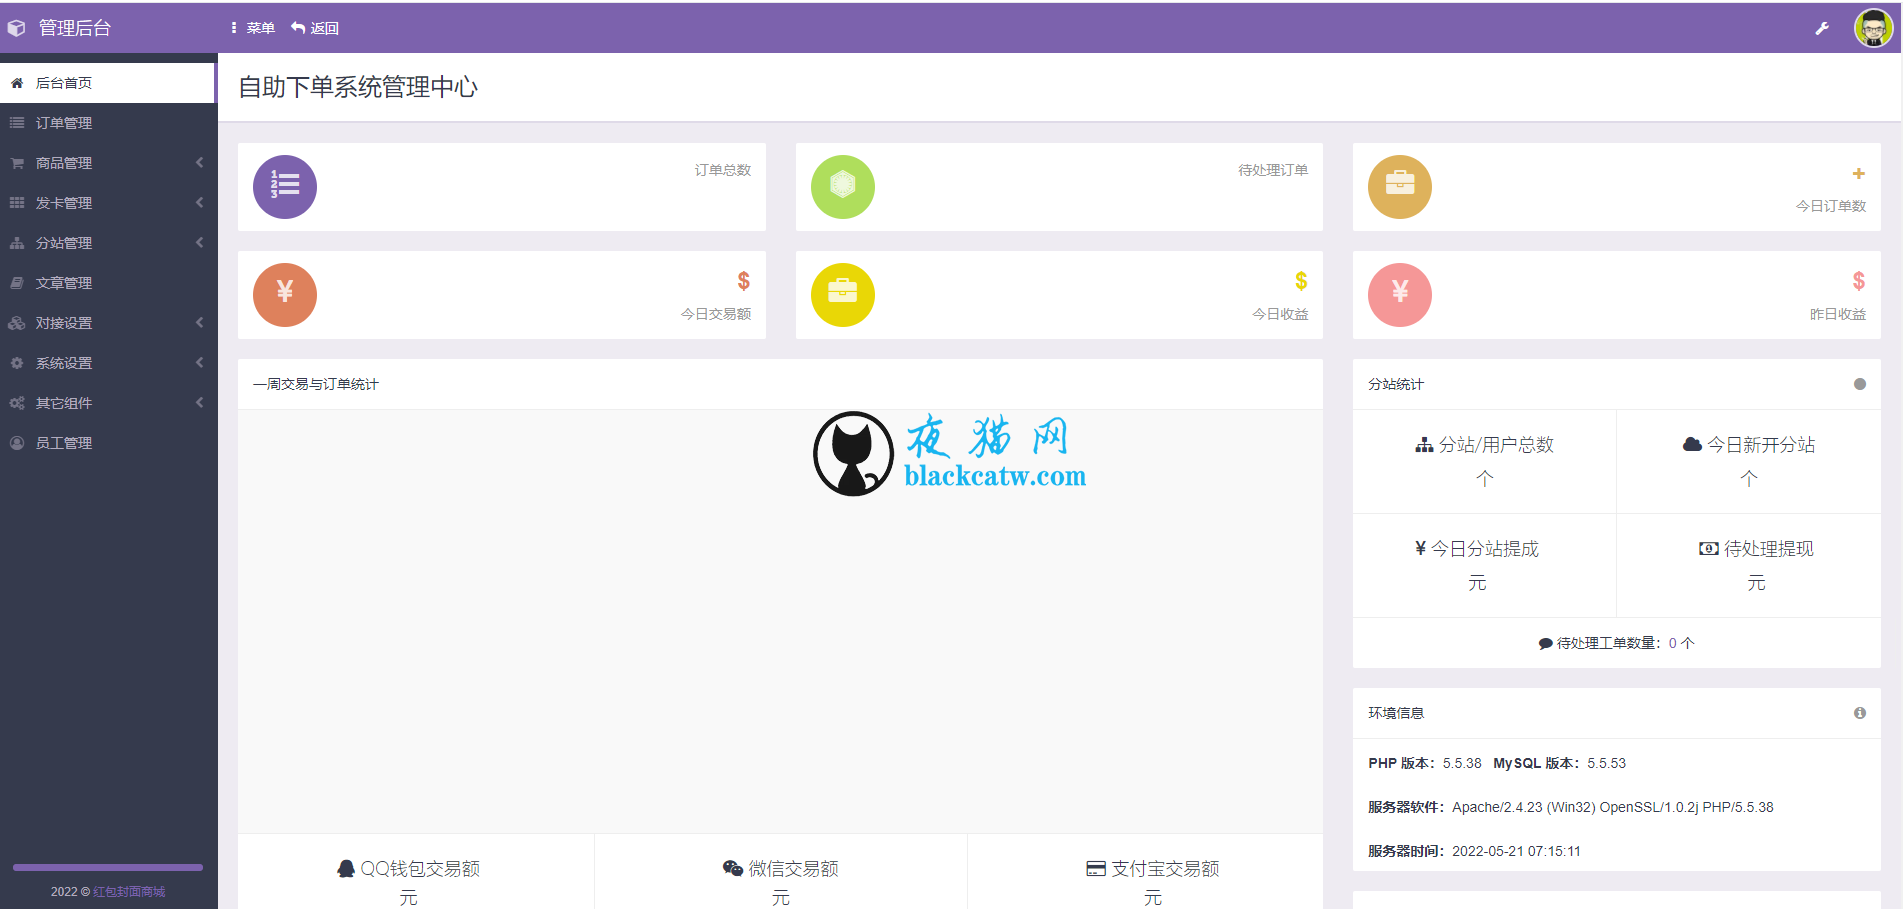Click 待处理提现 statistic
This screenshot has width=1903, height=909.
(1757, 565)
